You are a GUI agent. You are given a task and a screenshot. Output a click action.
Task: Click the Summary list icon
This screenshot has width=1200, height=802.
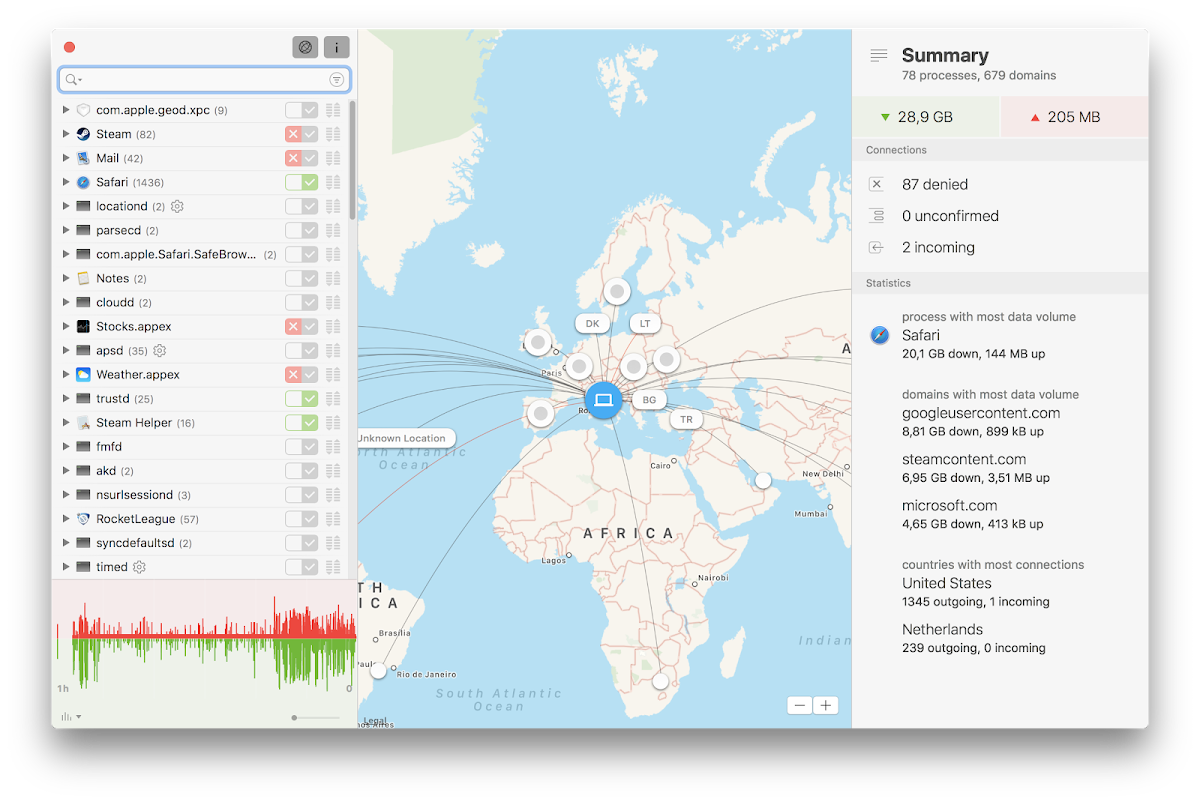tap(879, 56)
